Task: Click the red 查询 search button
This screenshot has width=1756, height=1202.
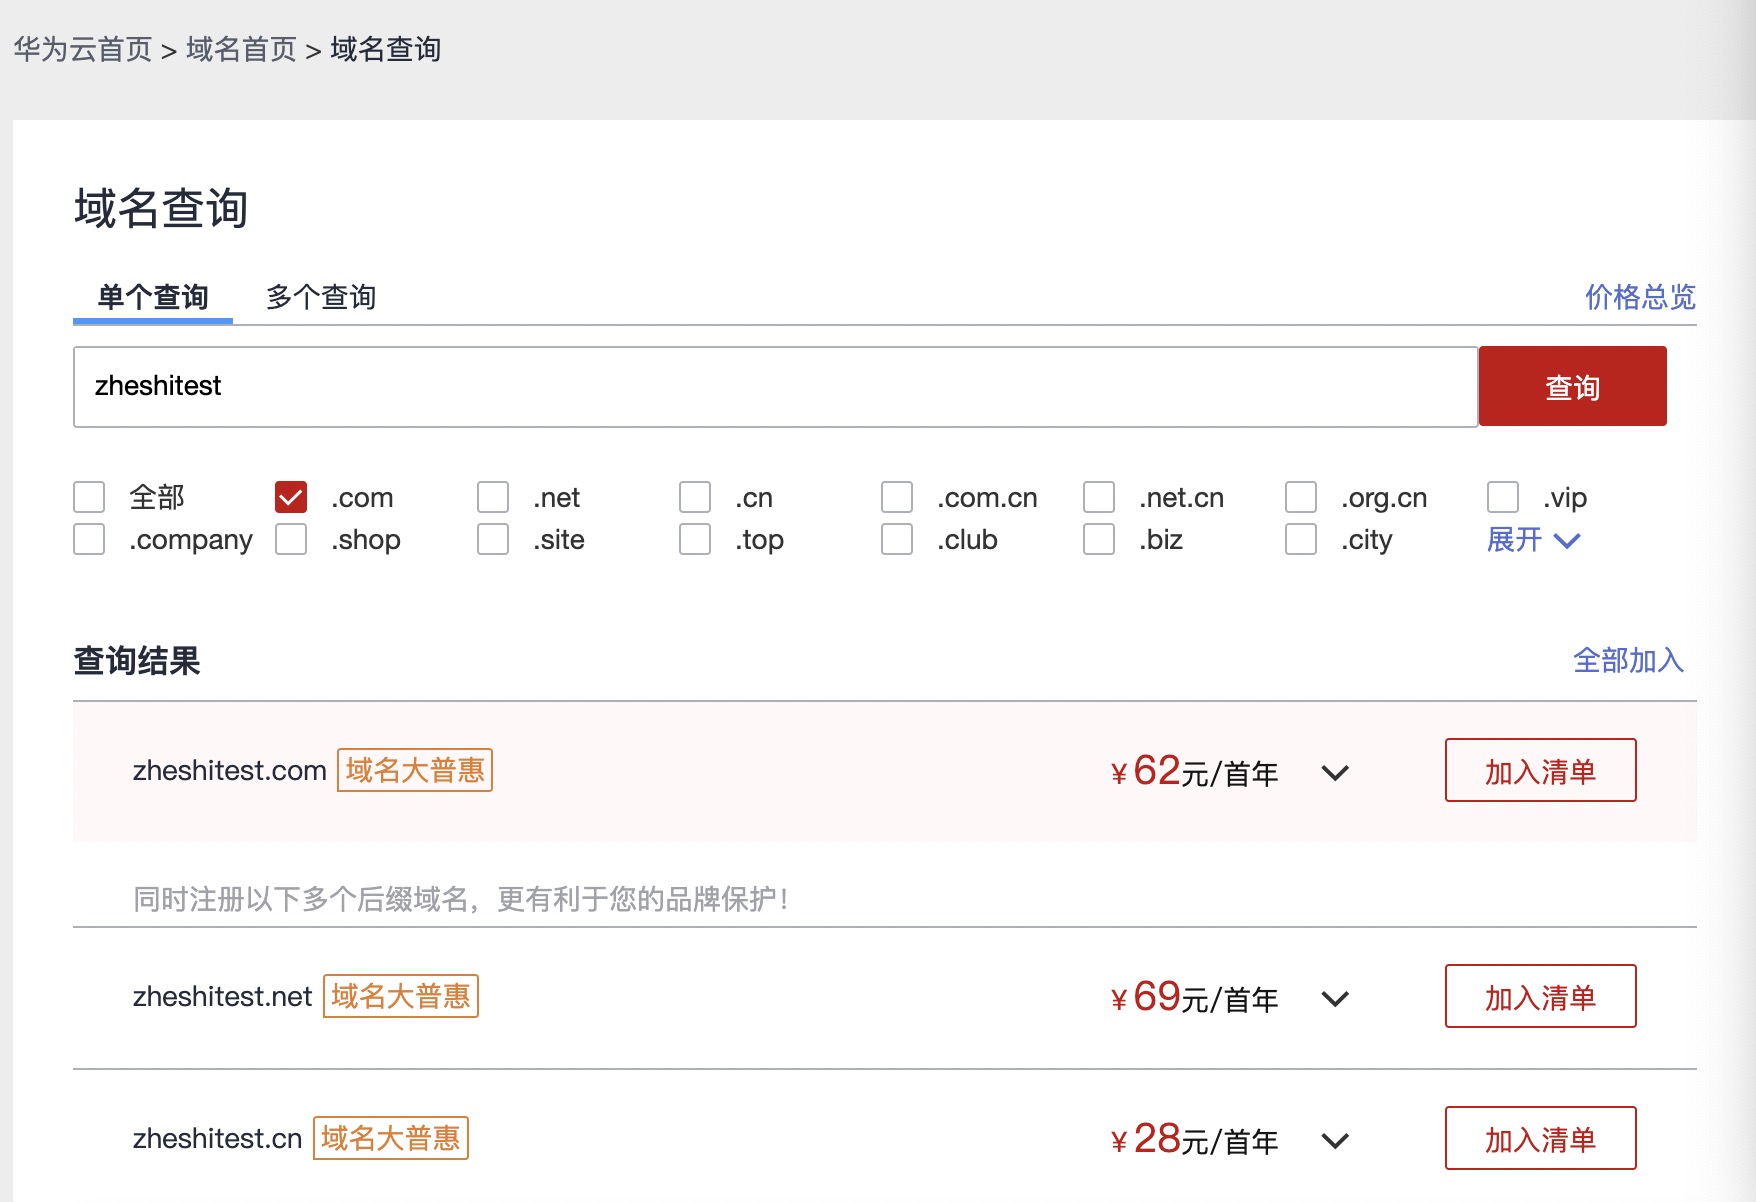Action: pyautogui.click(x=1572, y=386)
